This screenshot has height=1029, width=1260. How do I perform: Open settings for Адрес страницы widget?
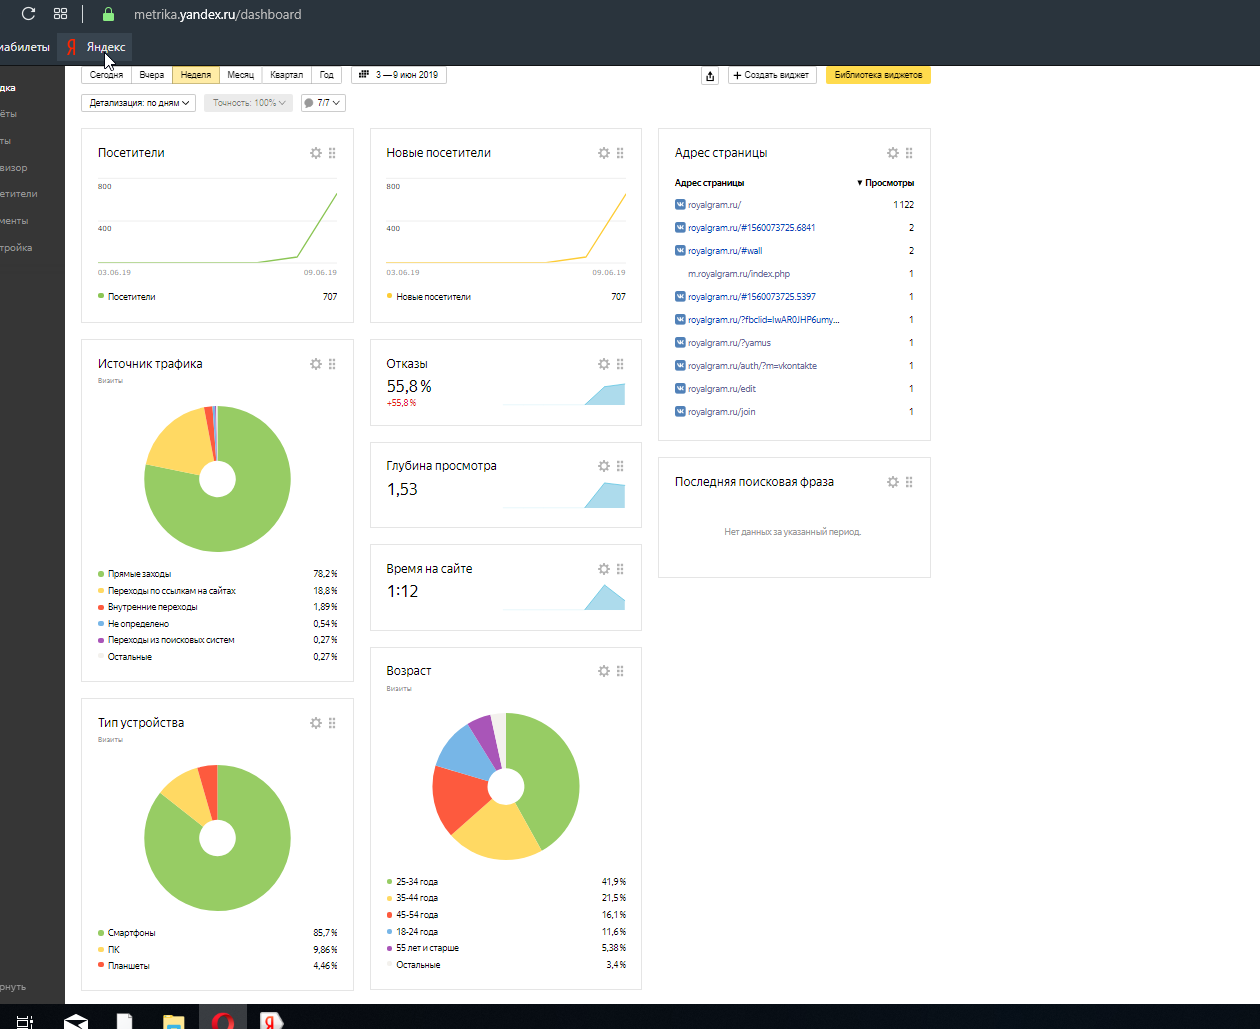(x=893, y=153)
